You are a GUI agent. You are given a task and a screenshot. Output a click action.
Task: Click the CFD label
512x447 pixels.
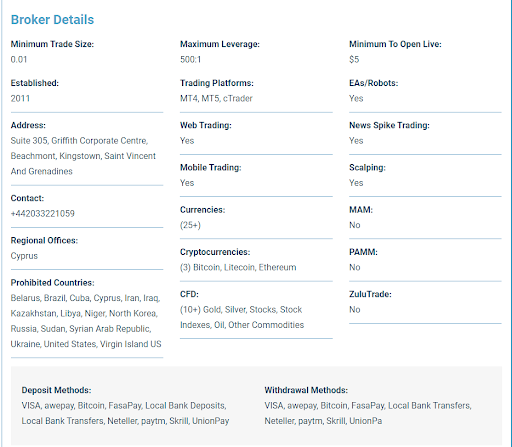point(189,294)
